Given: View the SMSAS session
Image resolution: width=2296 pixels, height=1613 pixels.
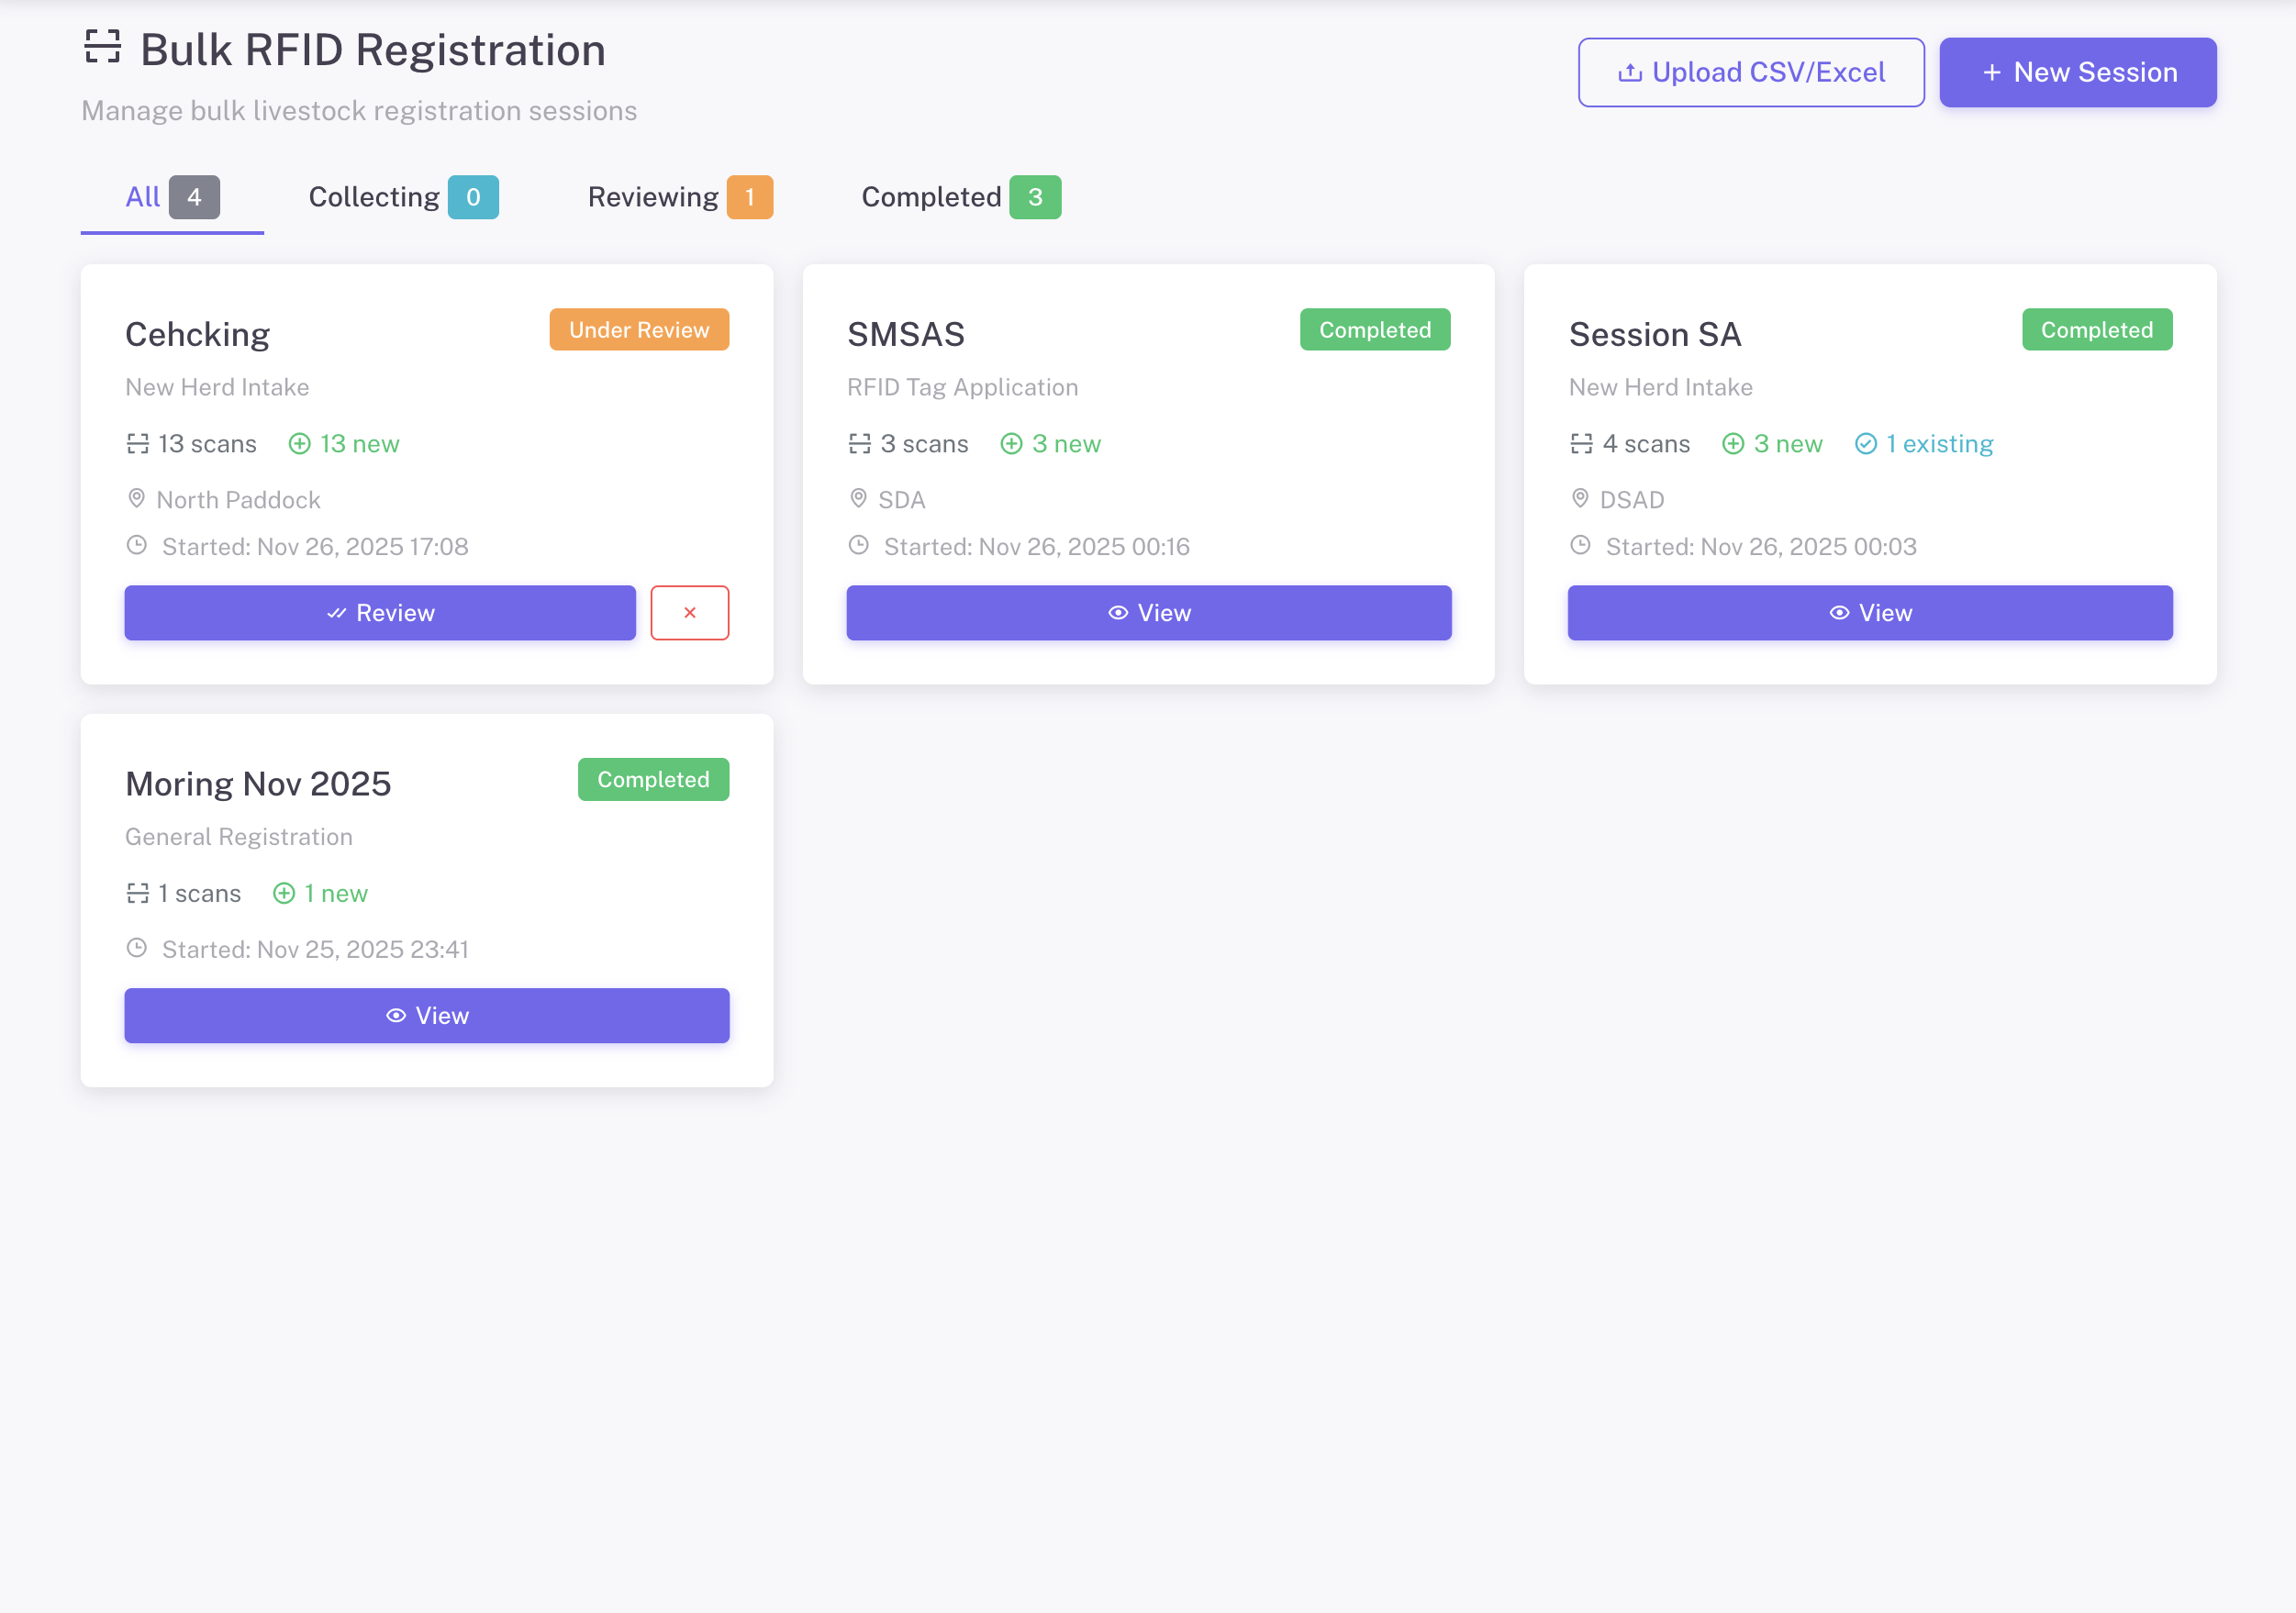Looking at the screenshot, I should 1148,612.
